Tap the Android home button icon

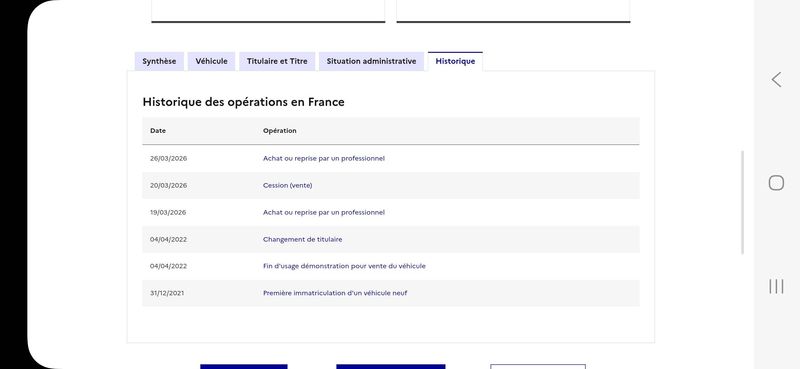coord(776,183)
